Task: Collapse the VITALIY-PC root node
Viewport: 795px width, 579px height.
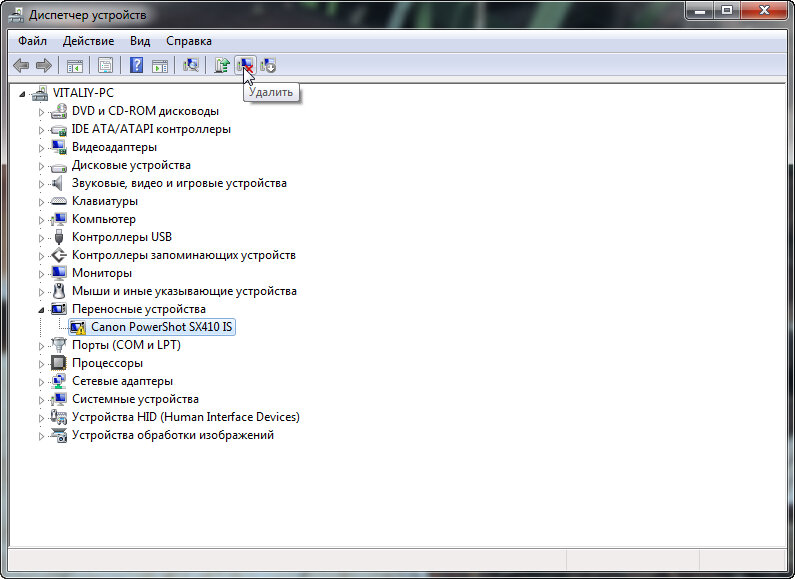Action: coord(22,94)
